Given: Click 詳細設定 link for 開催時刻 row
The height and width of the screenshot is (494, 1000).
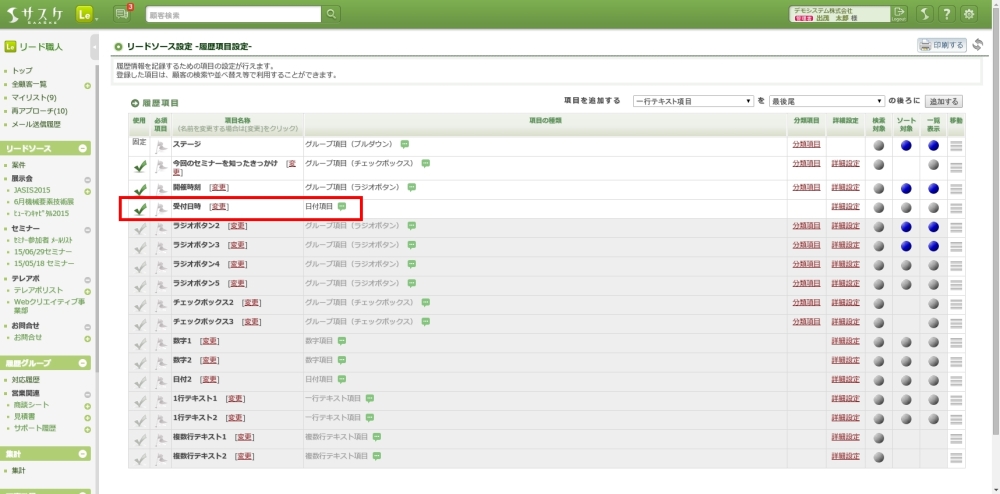Looking at the screenshot, I should pos(845,188).
